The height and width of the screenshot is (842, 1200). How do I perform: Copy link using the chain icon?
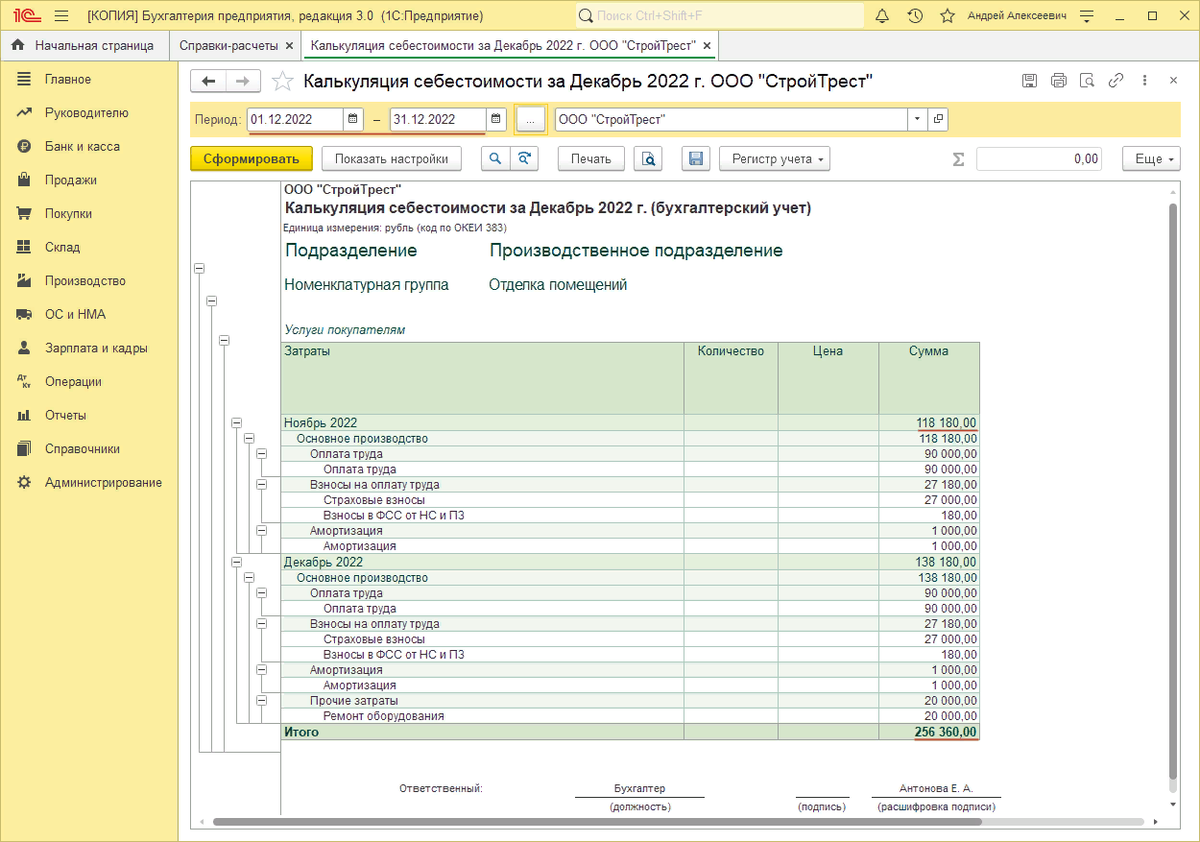(x=1116, y=82)
